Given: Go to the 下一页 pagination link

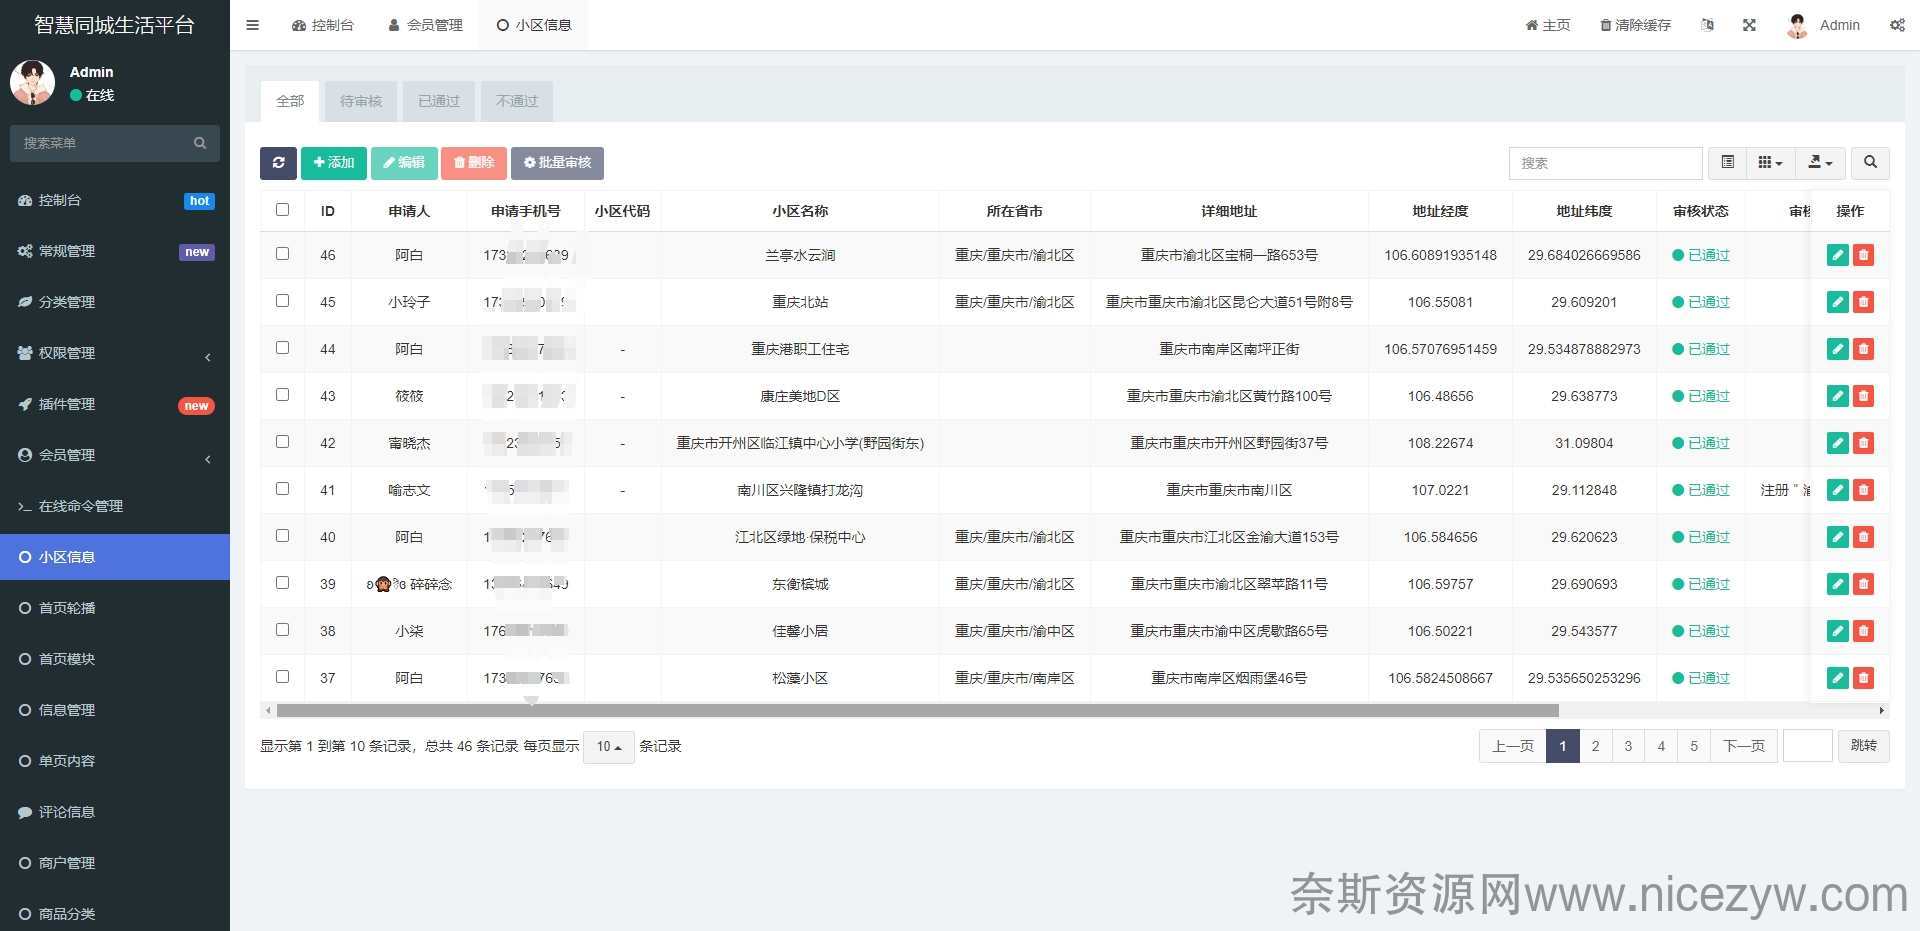Looking at the screenshot, I should pos(1743,746).
